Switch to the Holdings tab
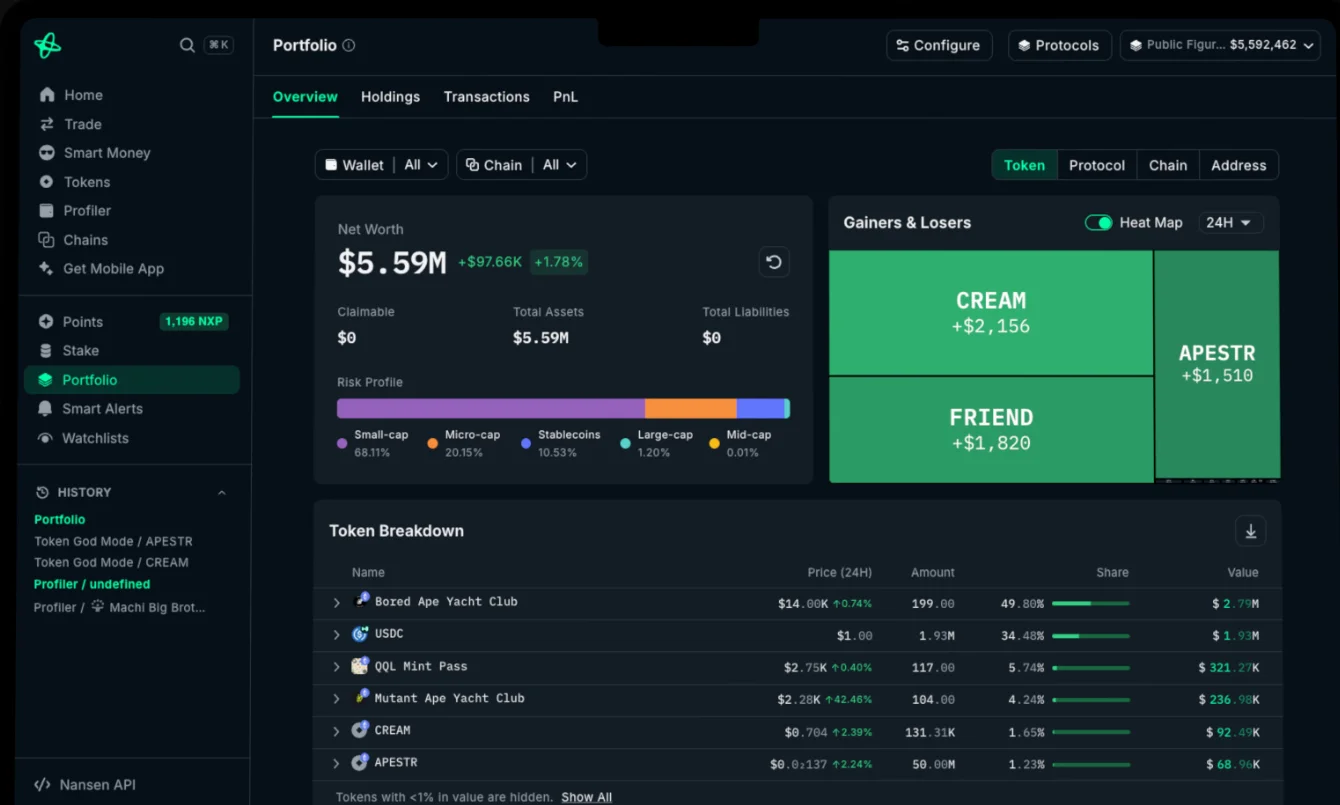This screenshot has height=805, width=1340. pos(390,97)
